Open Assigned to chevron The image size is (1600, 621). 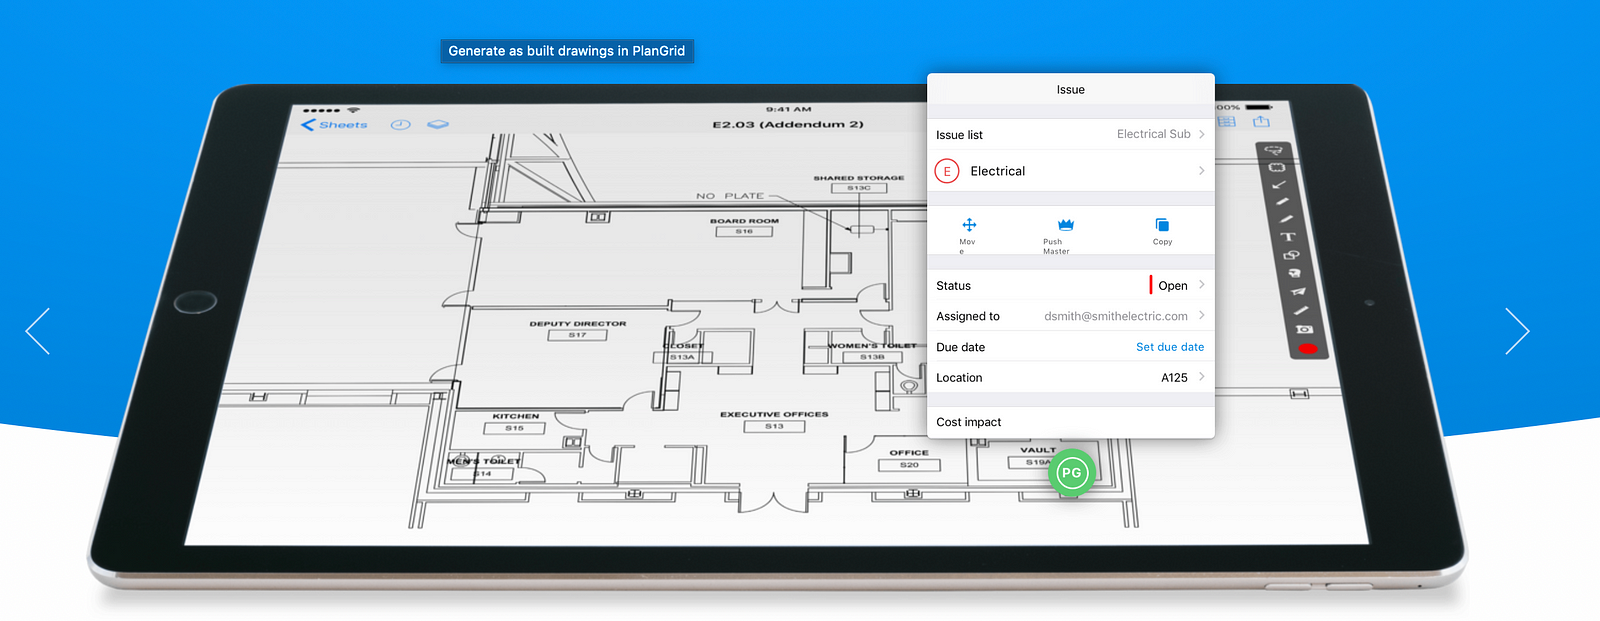1202,316
